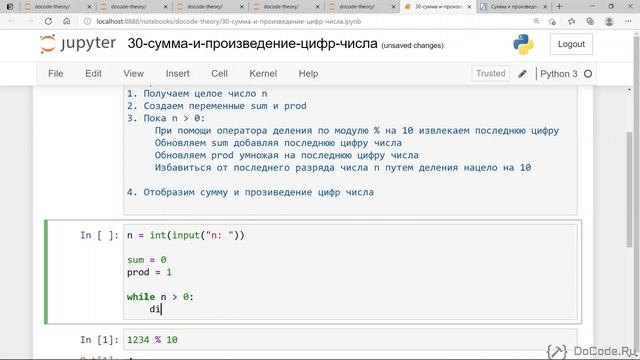Image resolution: width=640 pixels, height=360 pixels.
Task: Open the View menu
Action: (133, 73)
